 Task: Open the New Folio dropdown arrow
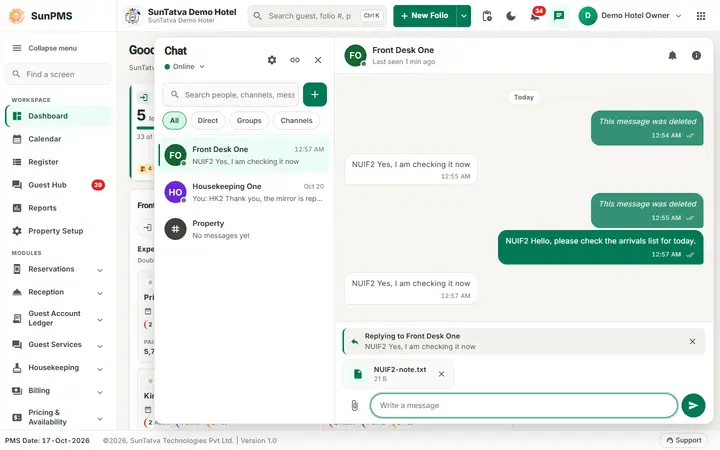[x=464, y=16]
